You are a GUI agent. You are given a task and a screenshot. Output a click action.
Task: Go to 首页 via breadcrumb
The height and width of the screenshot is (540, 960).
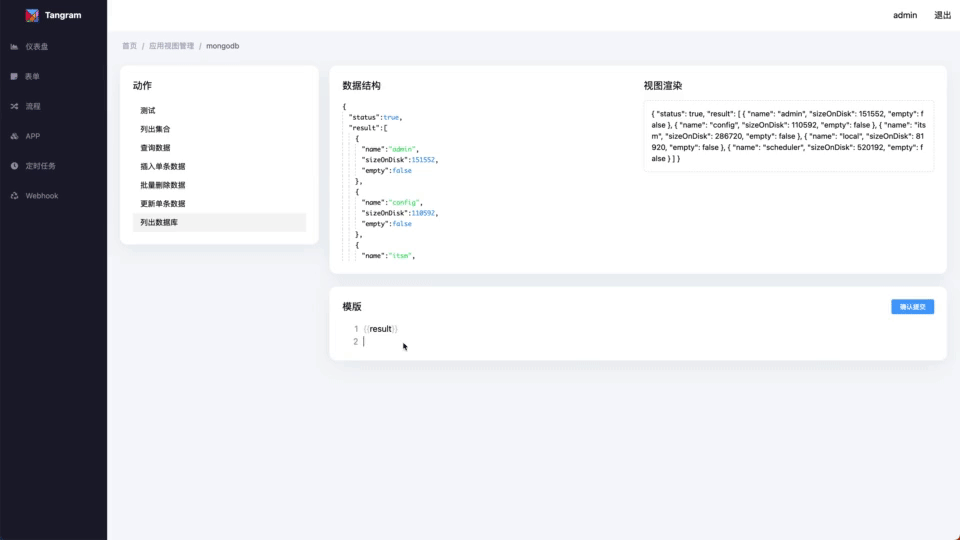click(x=129, y=46)
